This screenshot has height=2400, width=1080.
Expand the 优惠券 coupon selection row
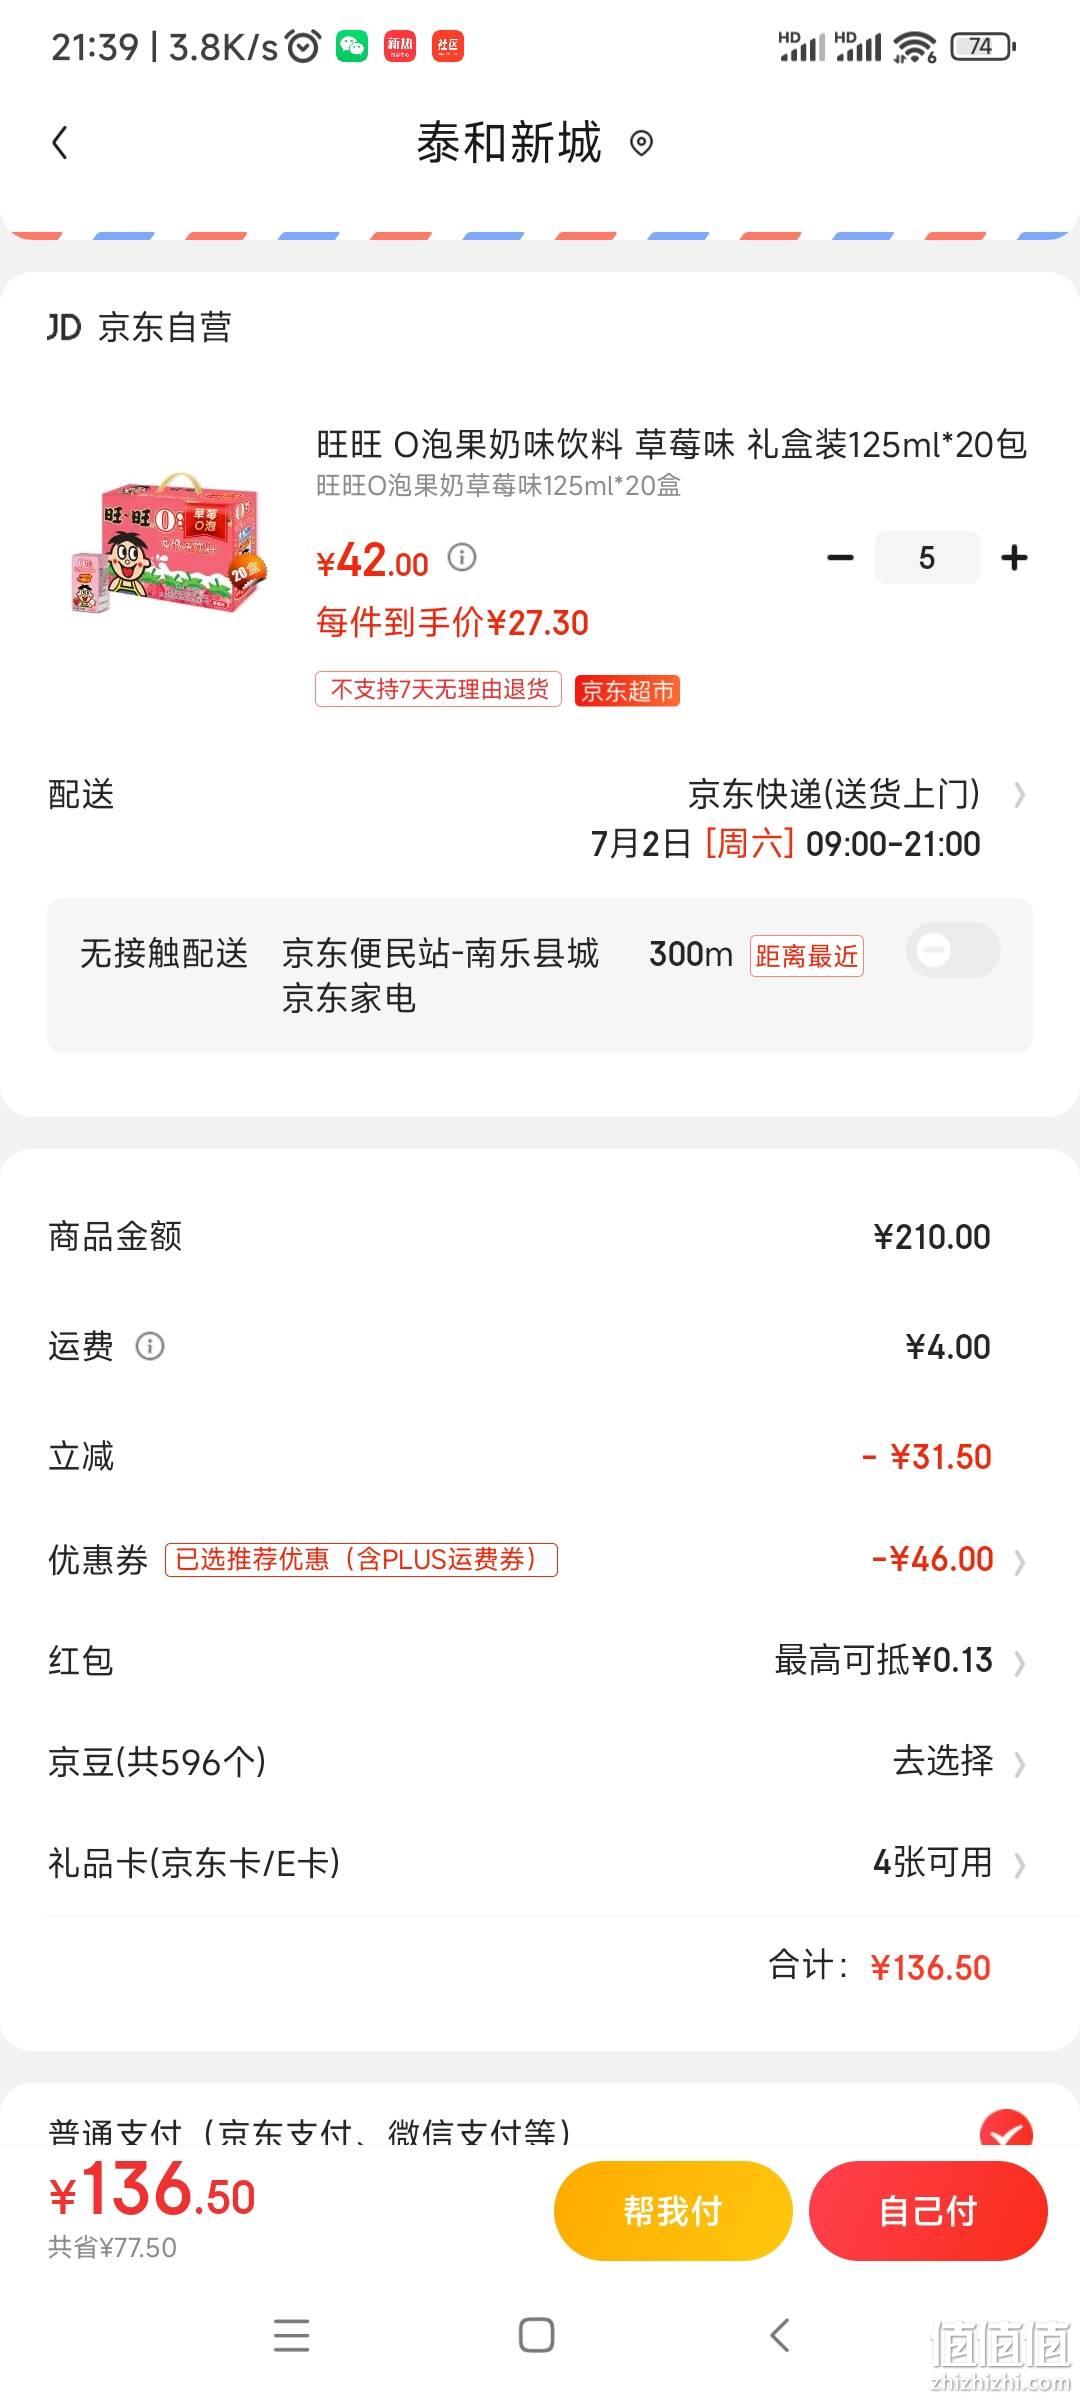pos(540,1559)
